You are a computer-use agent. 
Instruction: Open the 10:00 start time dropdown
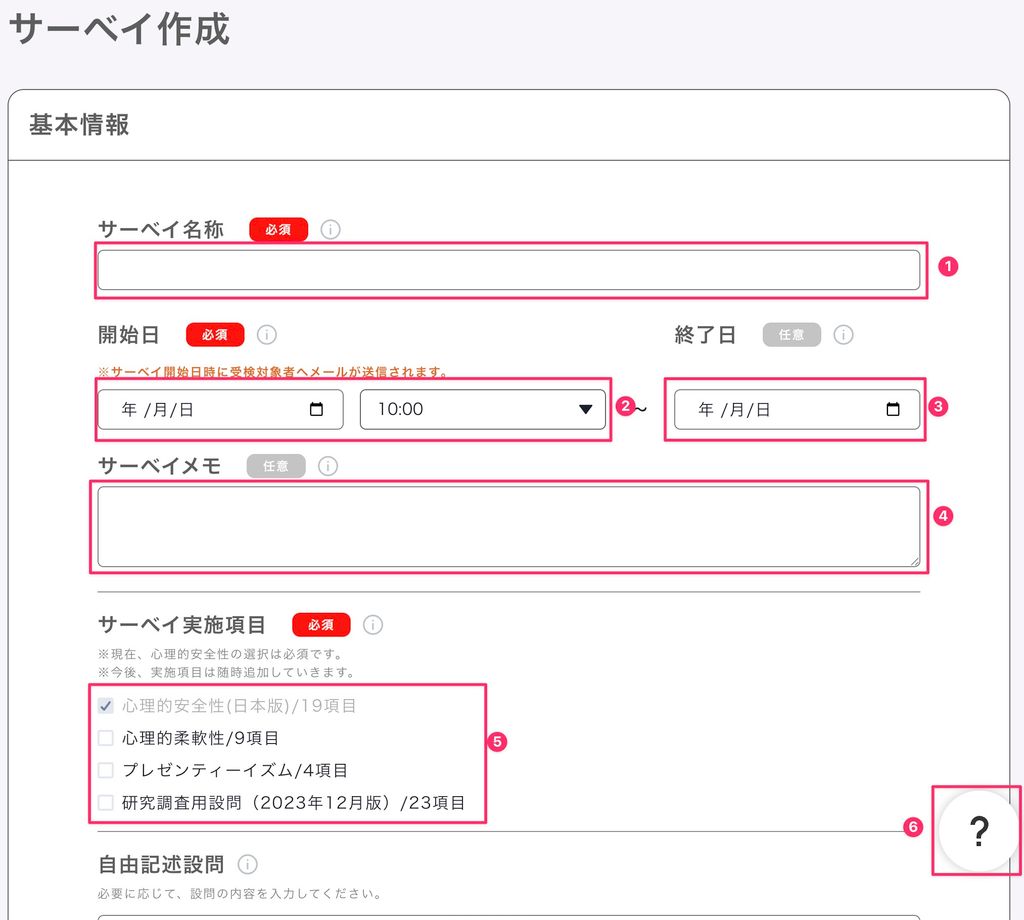click(x=482, y=409)
